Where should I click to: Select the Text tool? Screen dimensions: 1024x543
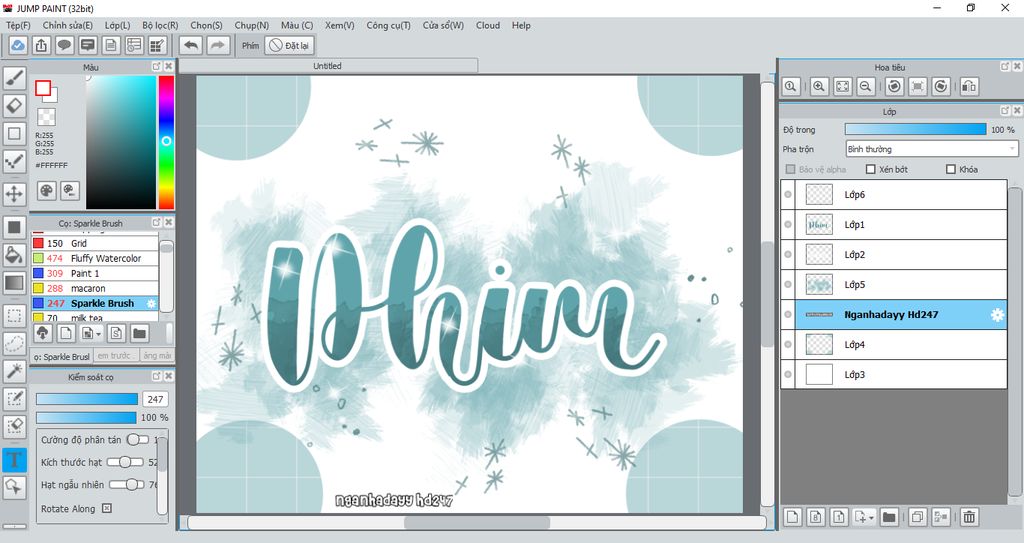[x=14, y=460]
